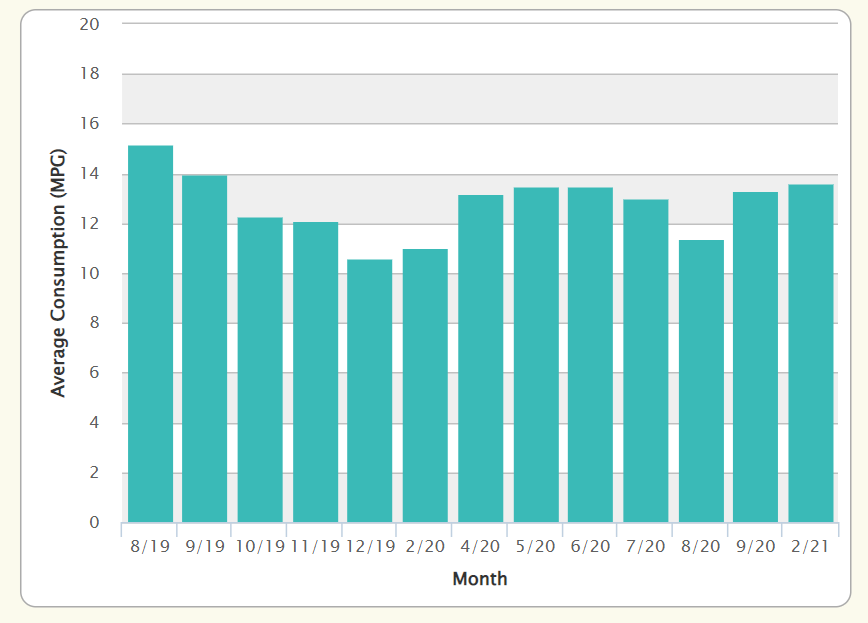Select the 7/20 month bar
868x623 pixels.
(646, 361)
